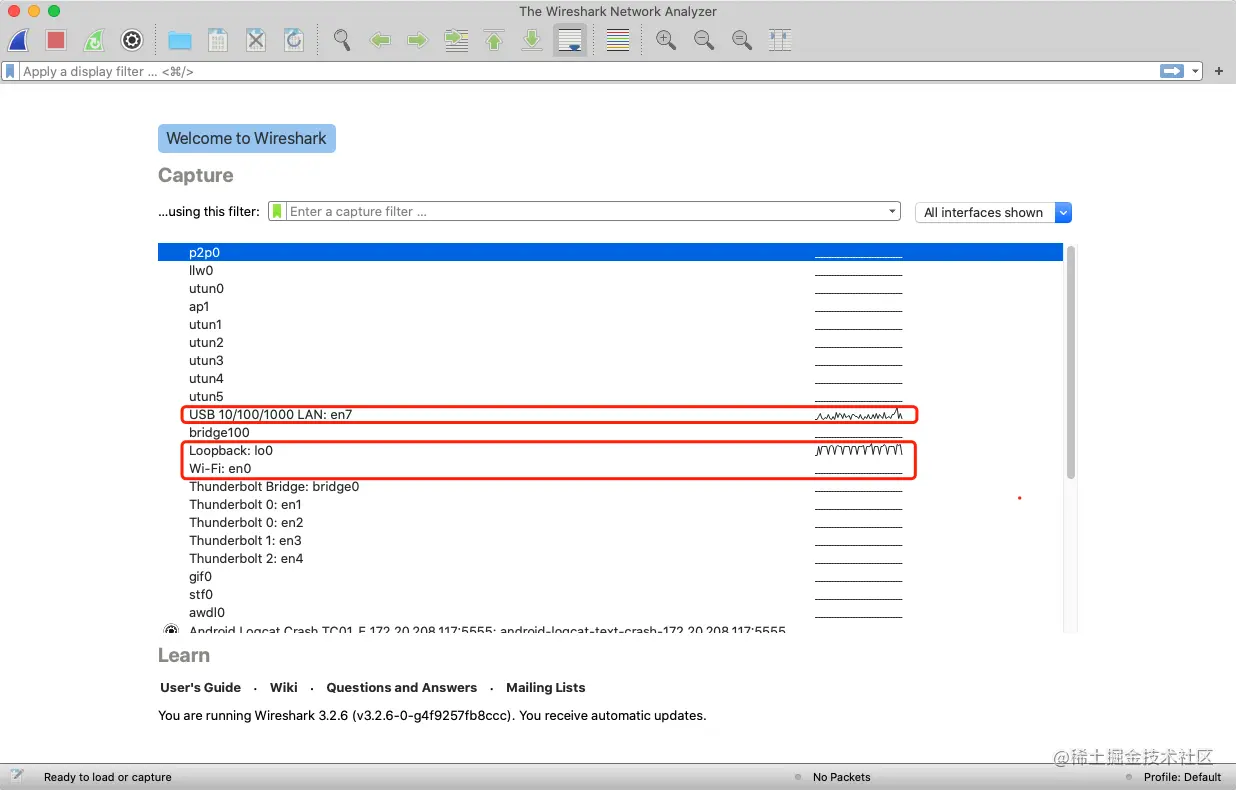Select Wi-Fi: en0 interface
This screenshot has width=1236, height=790.
tap(610, 468)
